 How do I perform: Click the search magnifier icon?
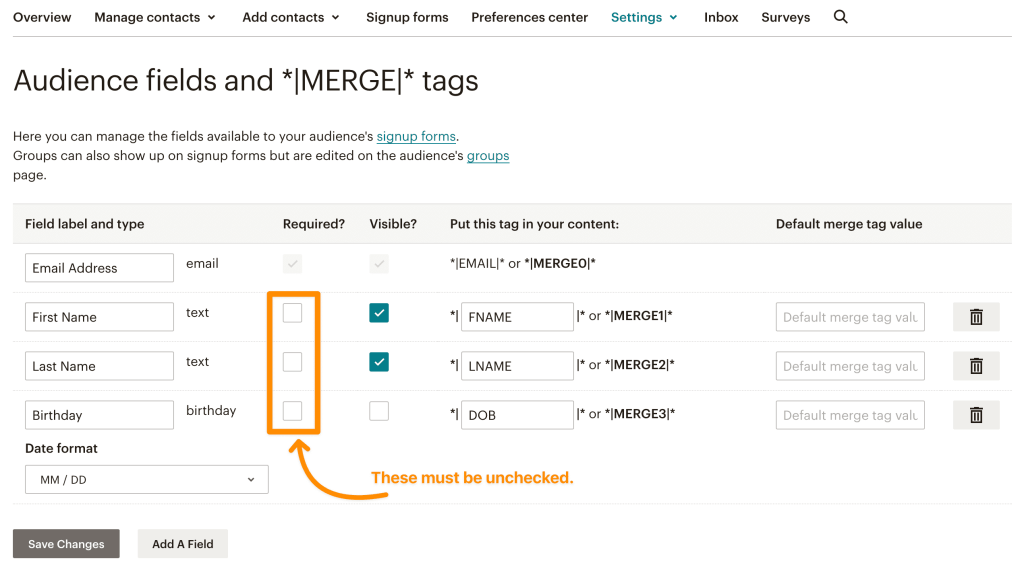840,17
